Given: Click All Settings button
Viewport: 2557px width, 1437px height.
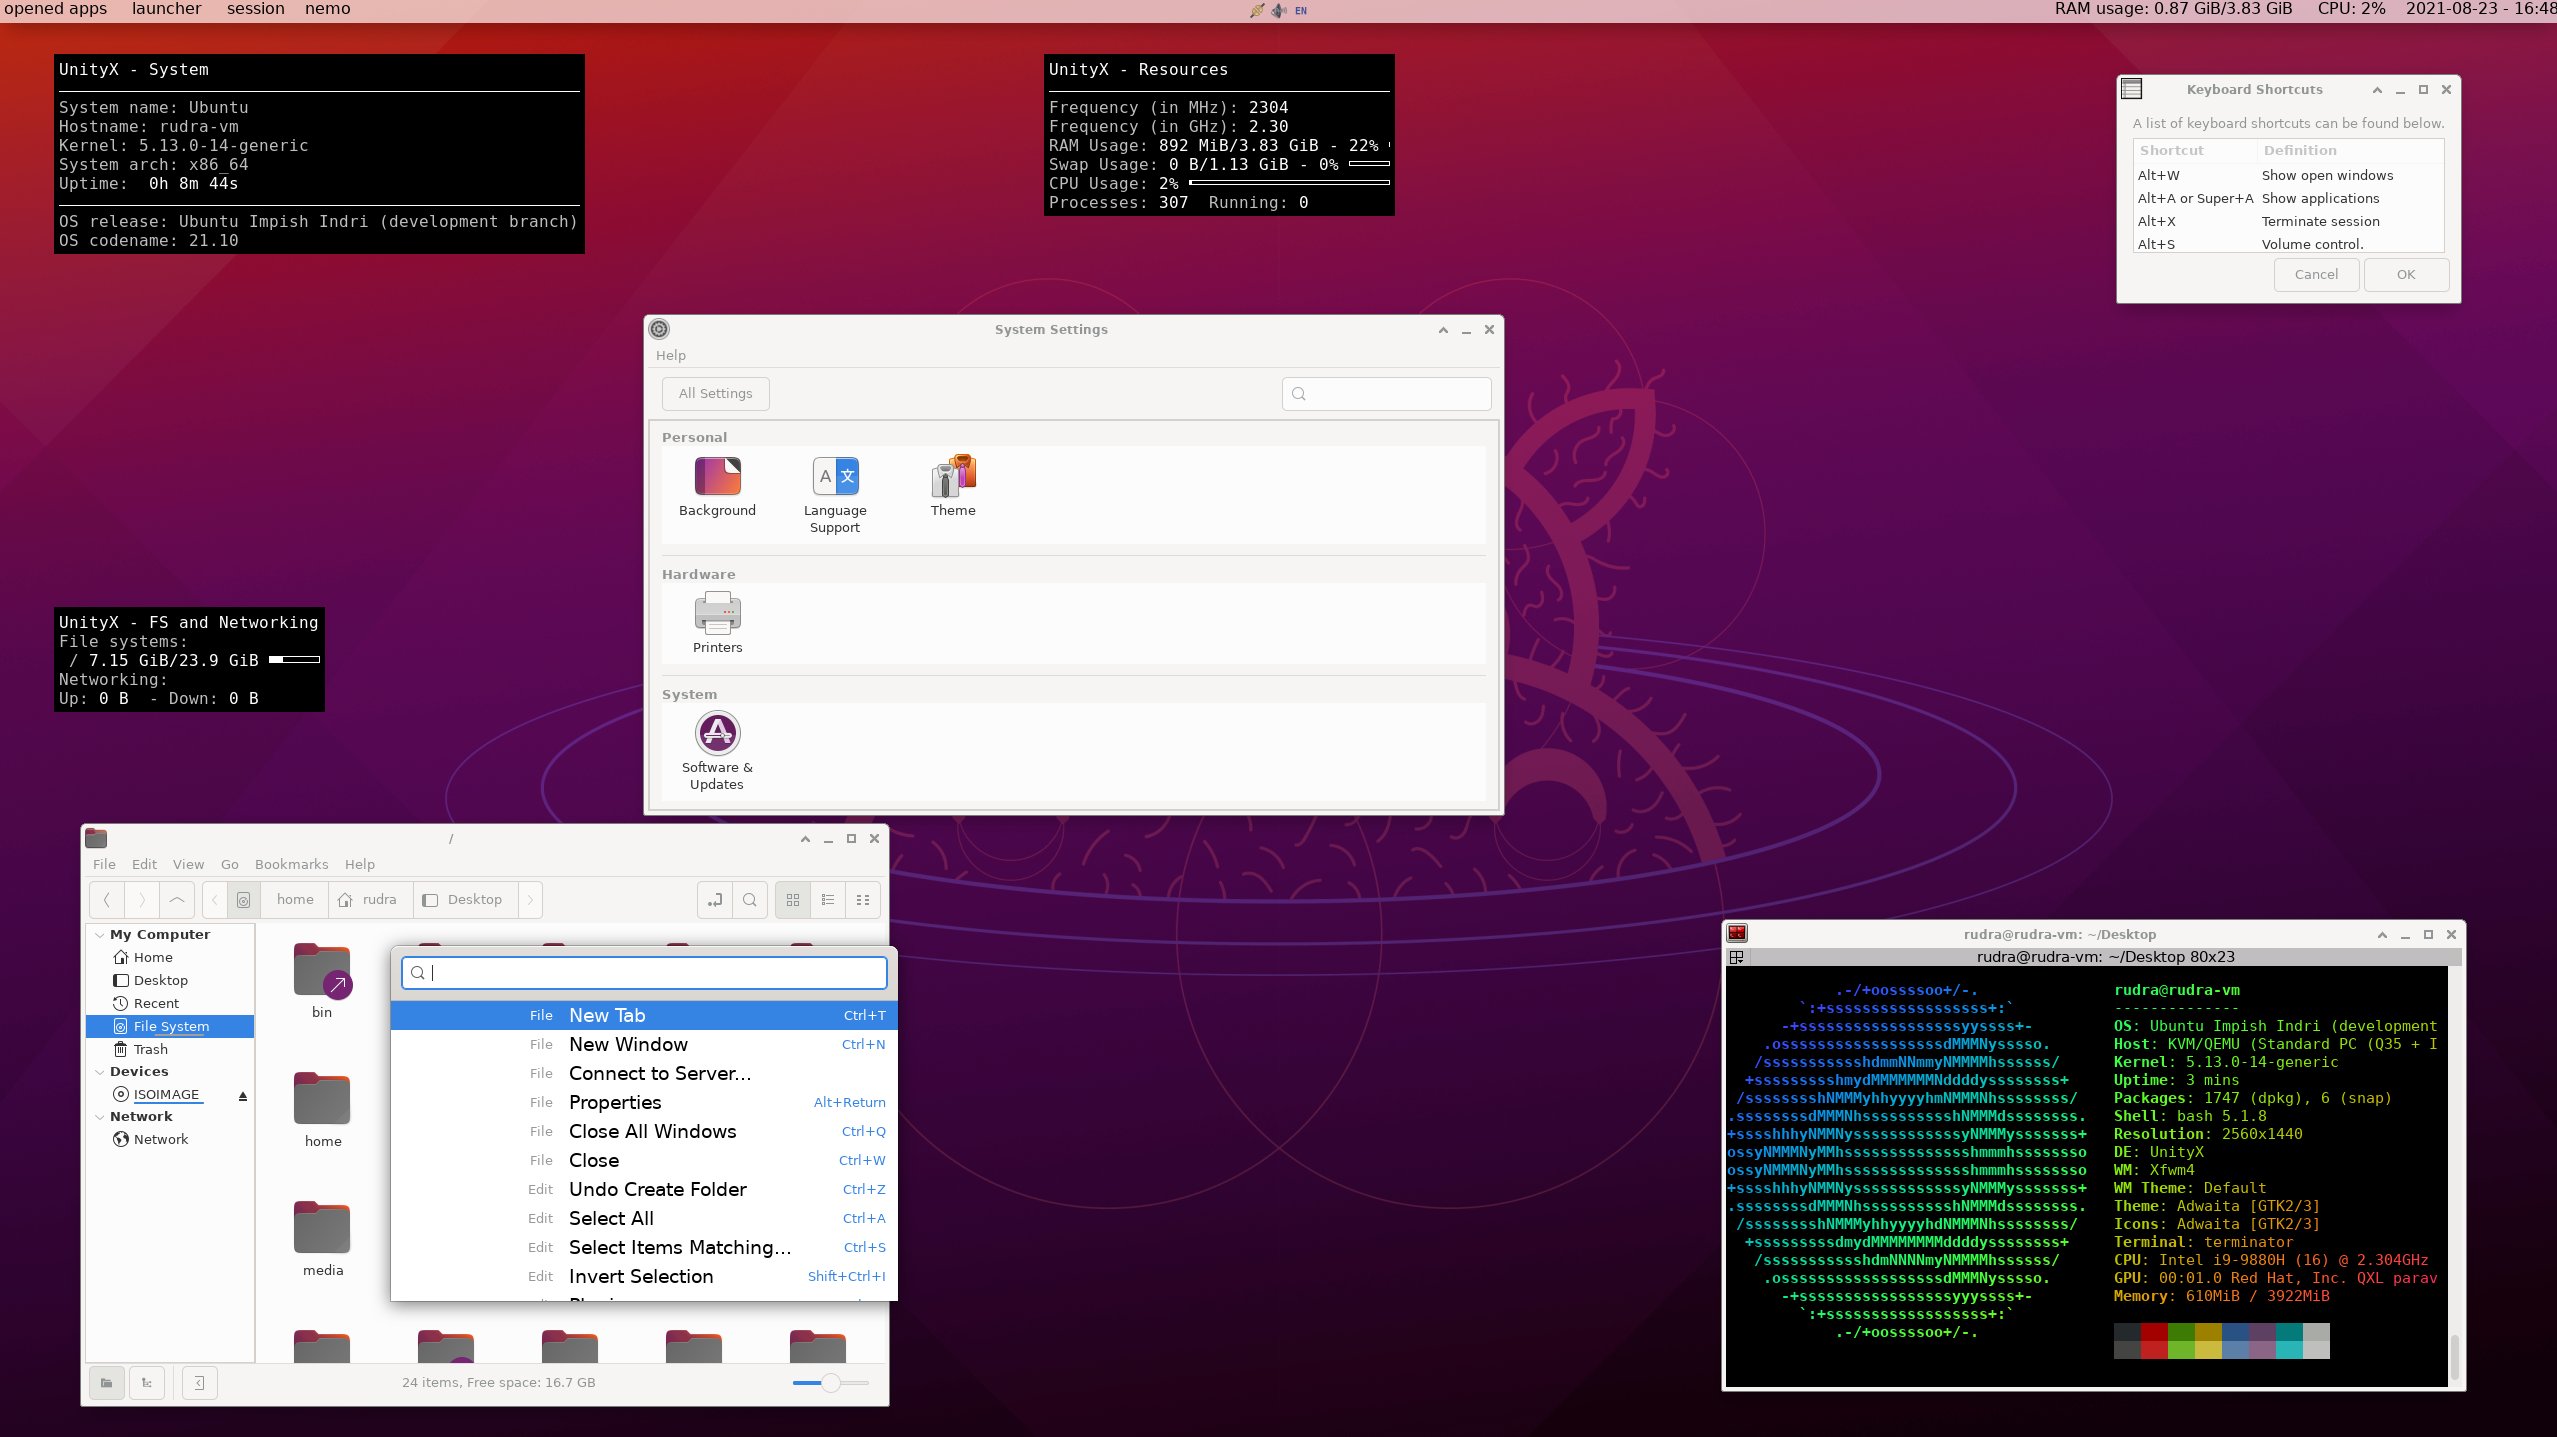Looking at the screenshot, I should pyautogui.click(x=715, y=393).
